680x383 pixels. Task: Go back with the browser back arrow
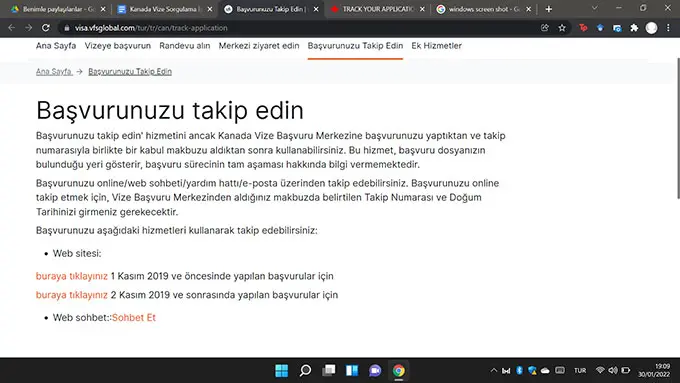[x=11, y=28]
